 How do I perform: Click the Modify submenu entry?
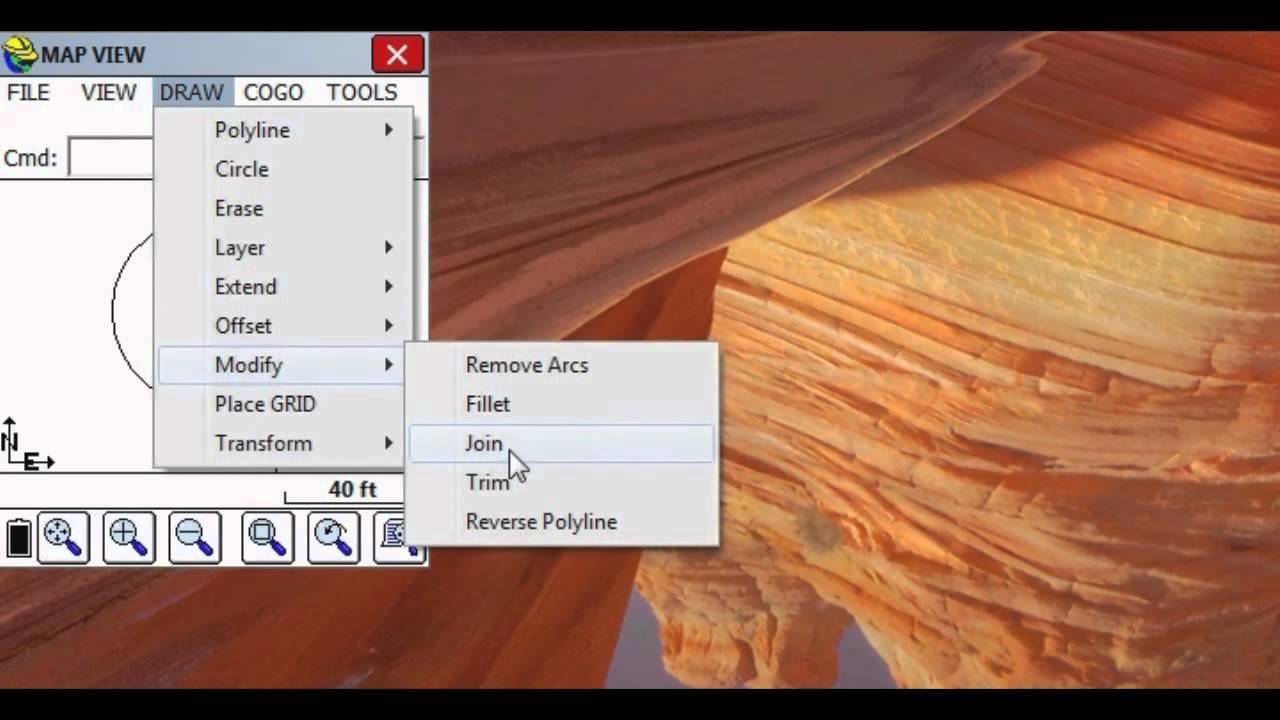[283, 365]
